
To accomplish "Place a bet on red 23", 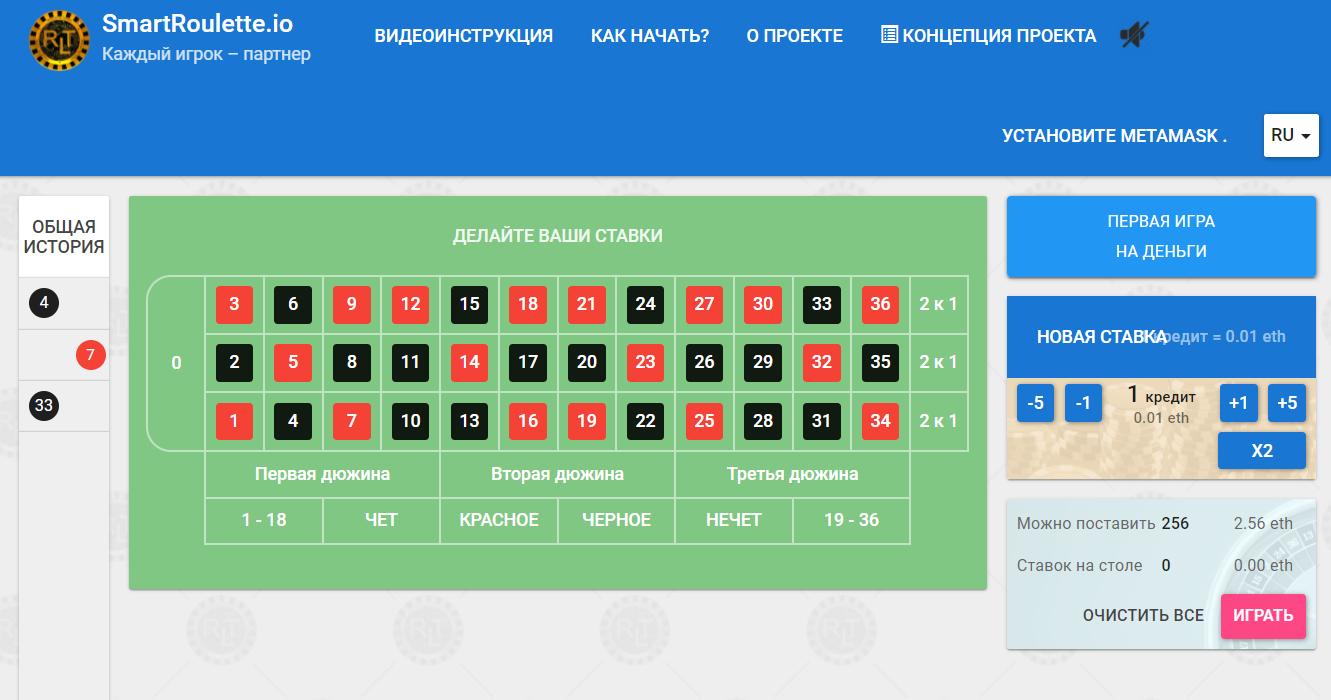I will click(646, 362).
